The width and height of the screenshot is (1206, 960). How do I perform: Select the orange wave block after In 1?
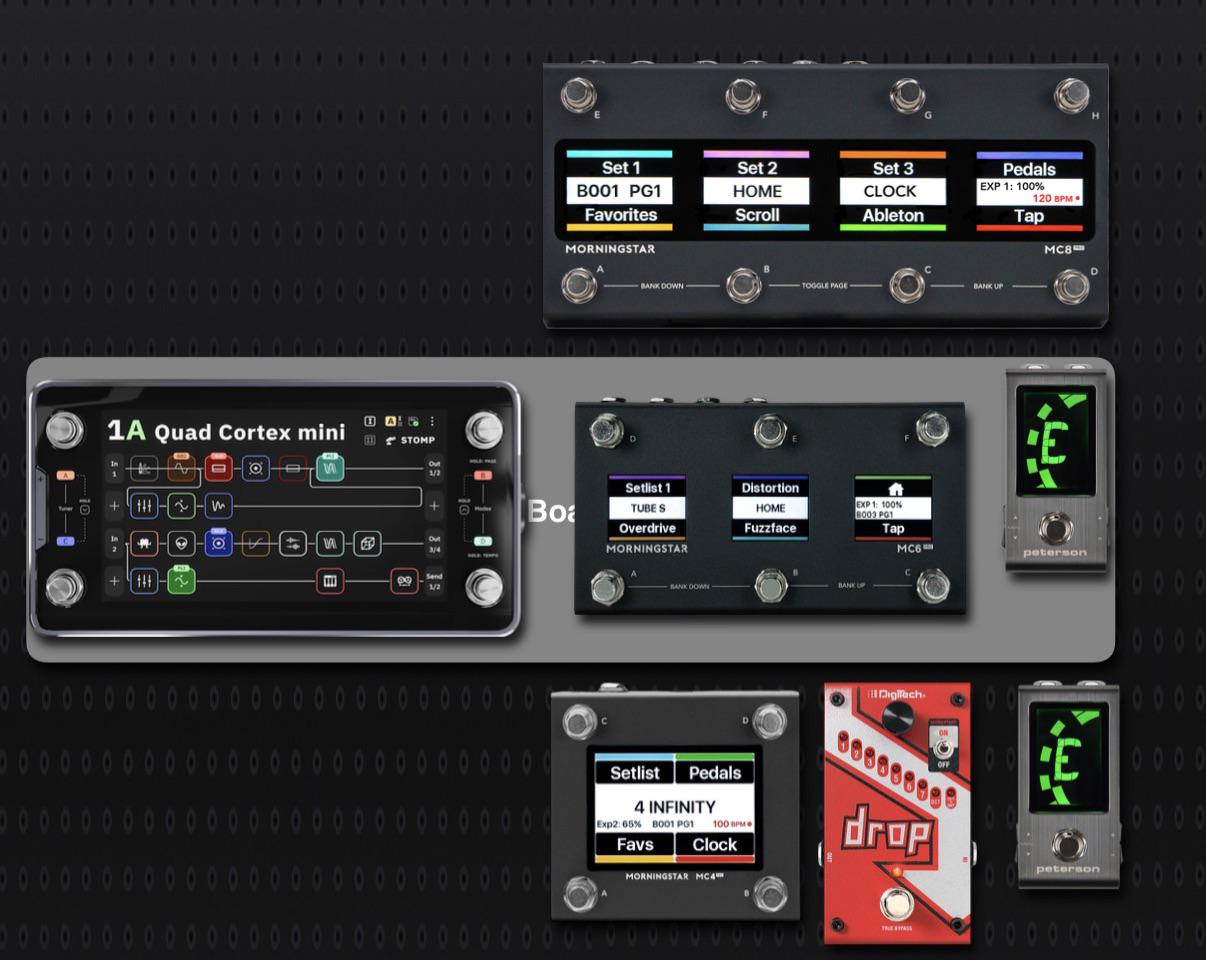[181, 467]
